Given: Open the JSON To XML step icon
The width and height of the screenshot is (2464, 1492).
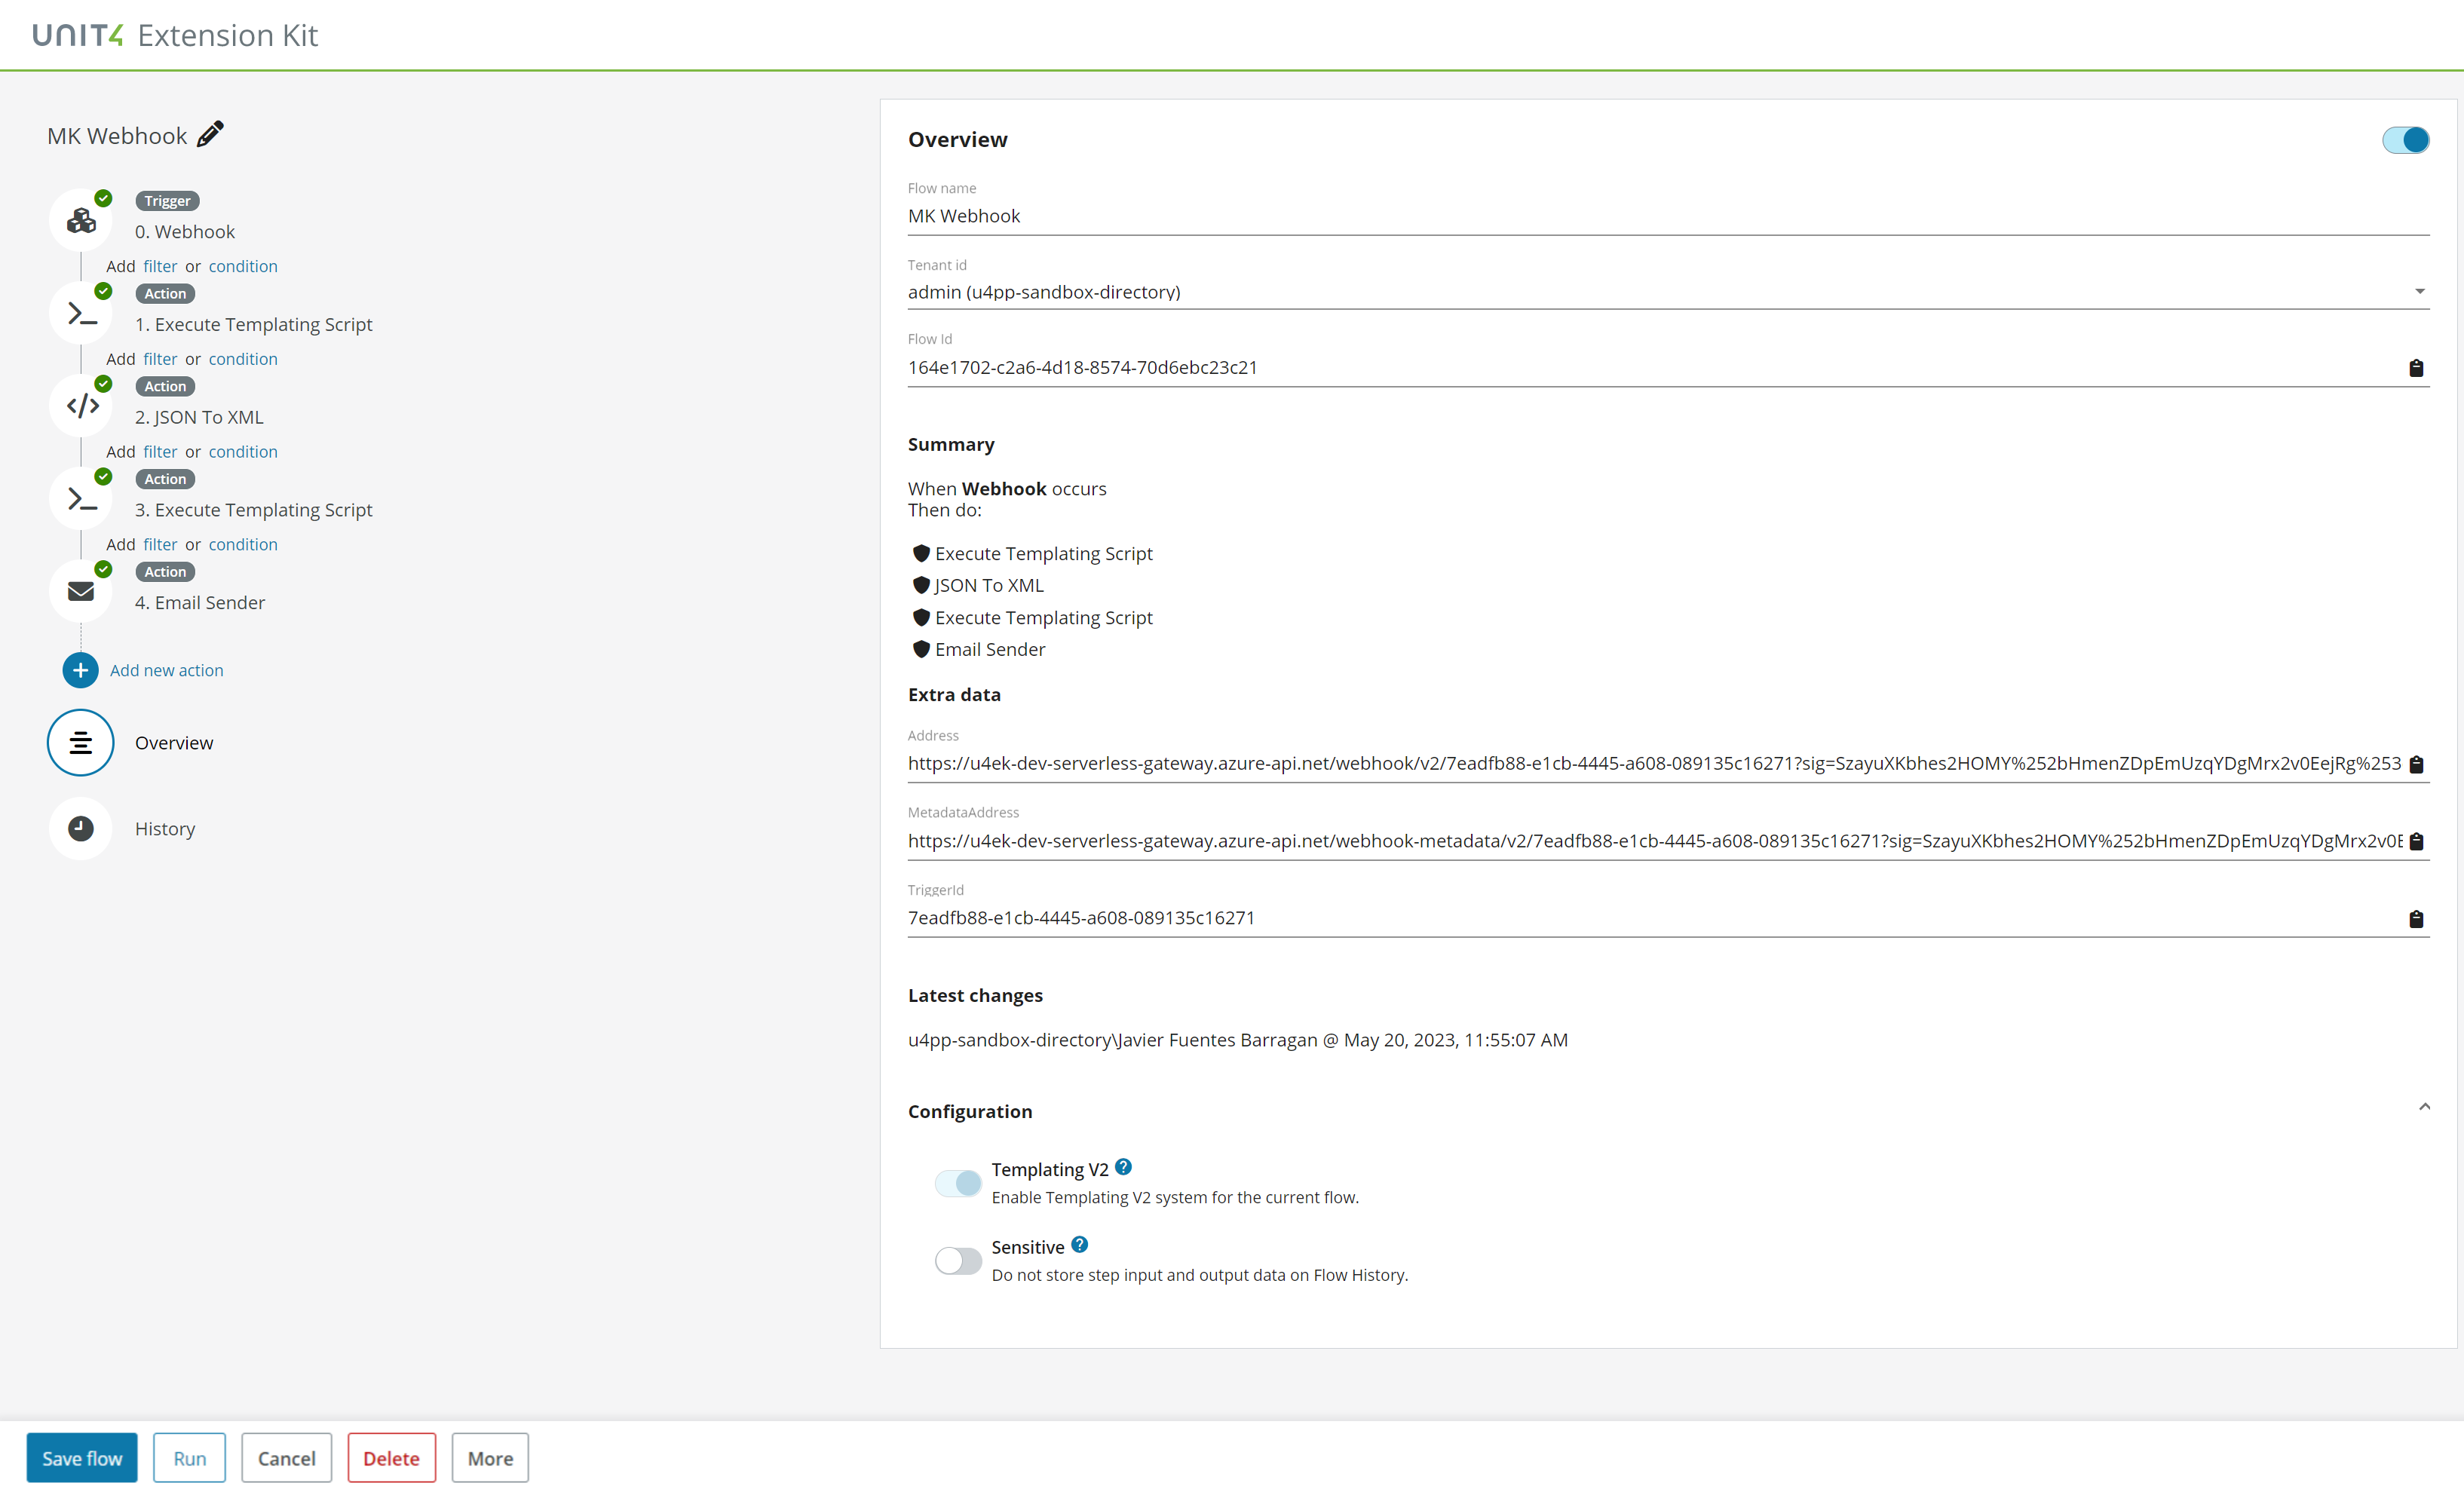Looking at the screenshot, I should pos(81,406).
